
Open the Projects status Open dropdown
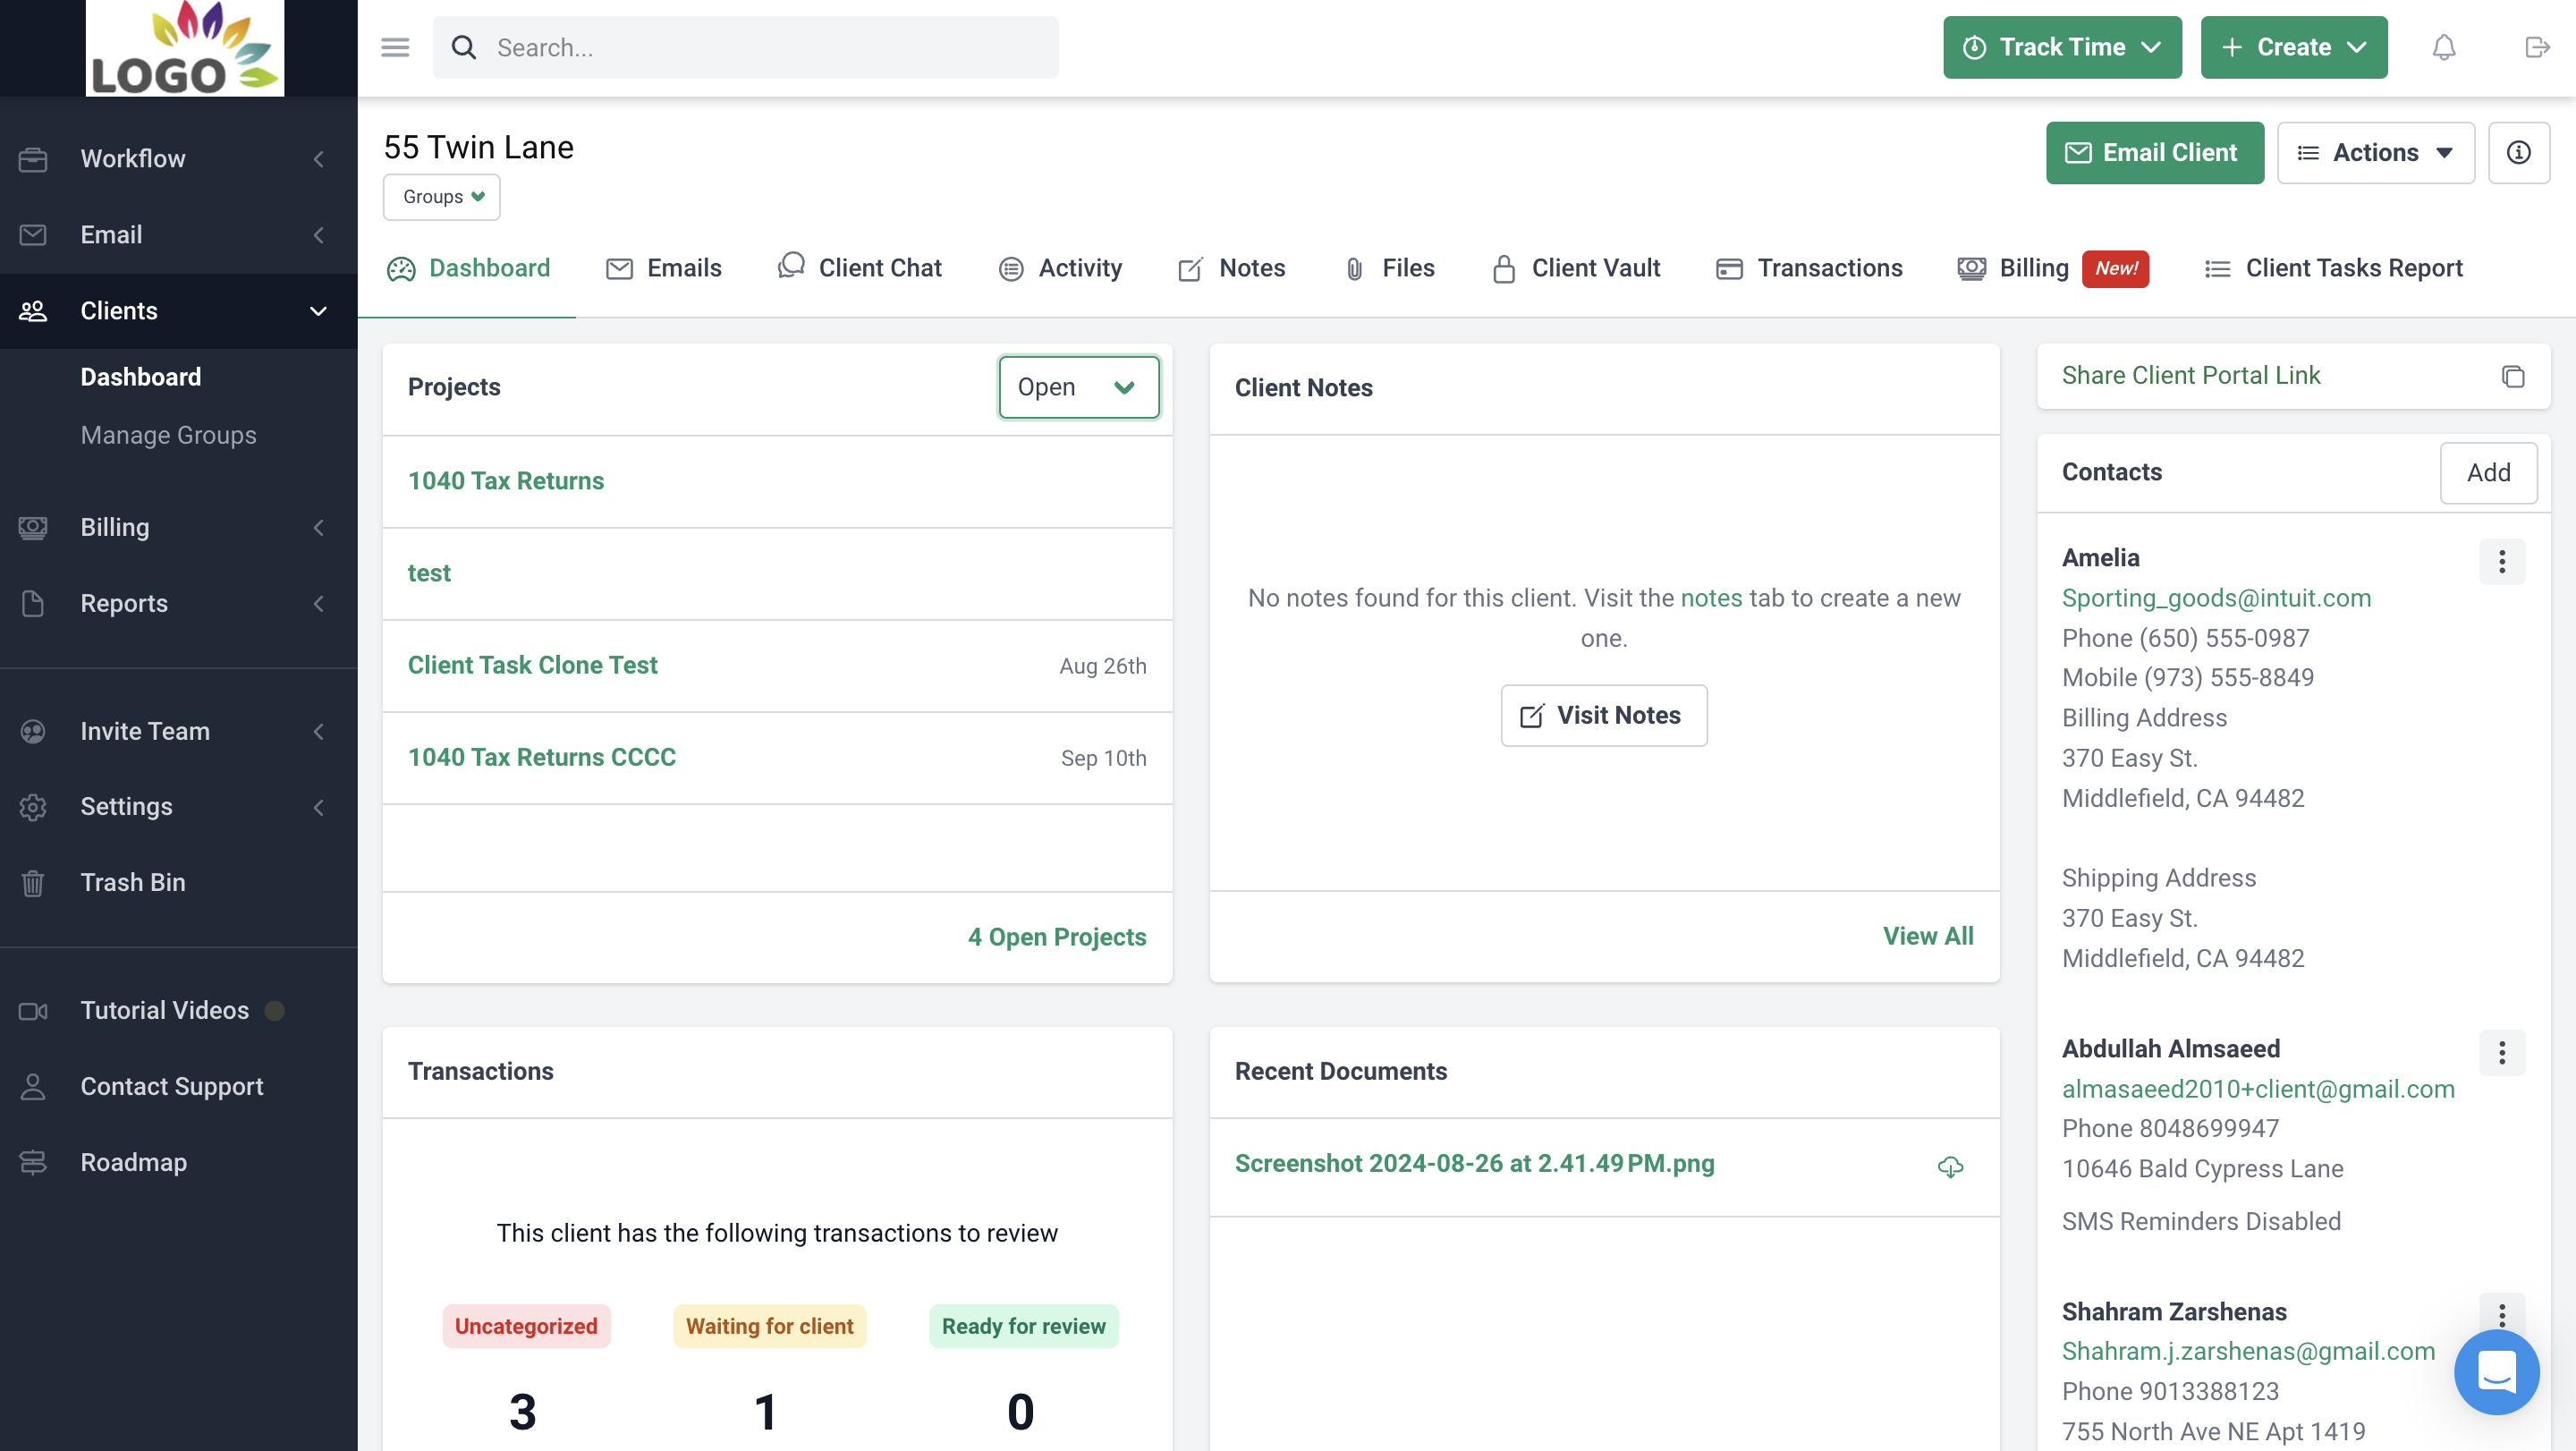click(1078, 387)
